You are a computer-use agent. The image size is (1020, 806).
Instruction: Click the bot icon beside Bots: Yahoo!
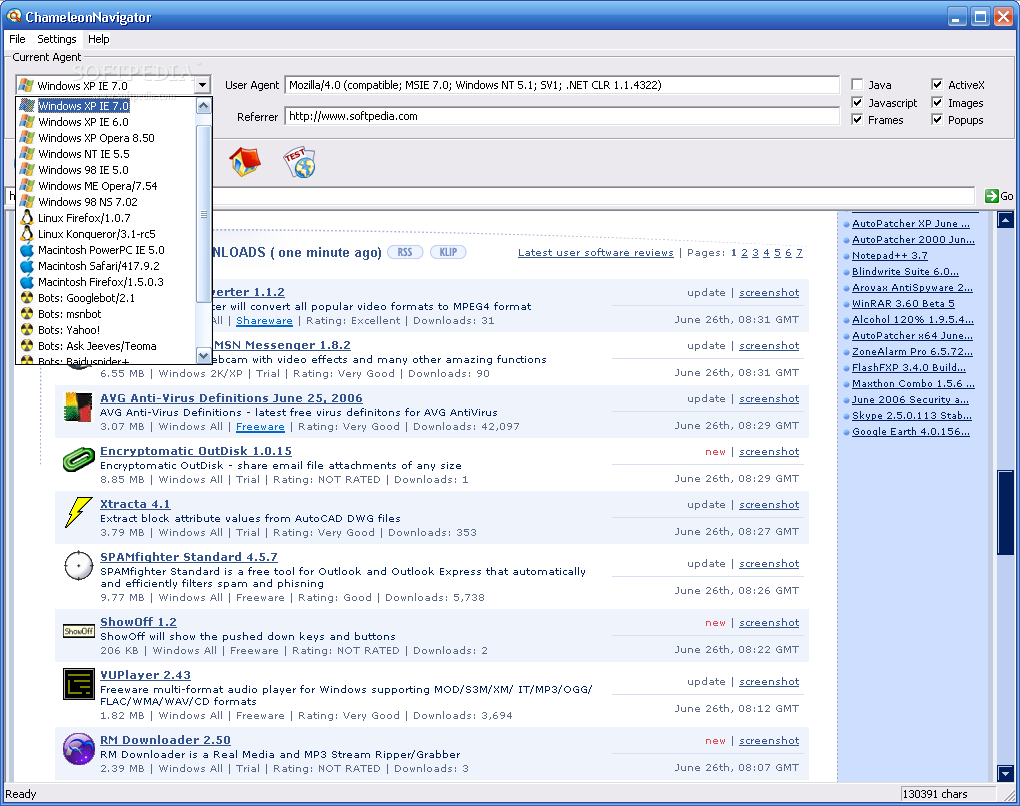pos(27,330)
